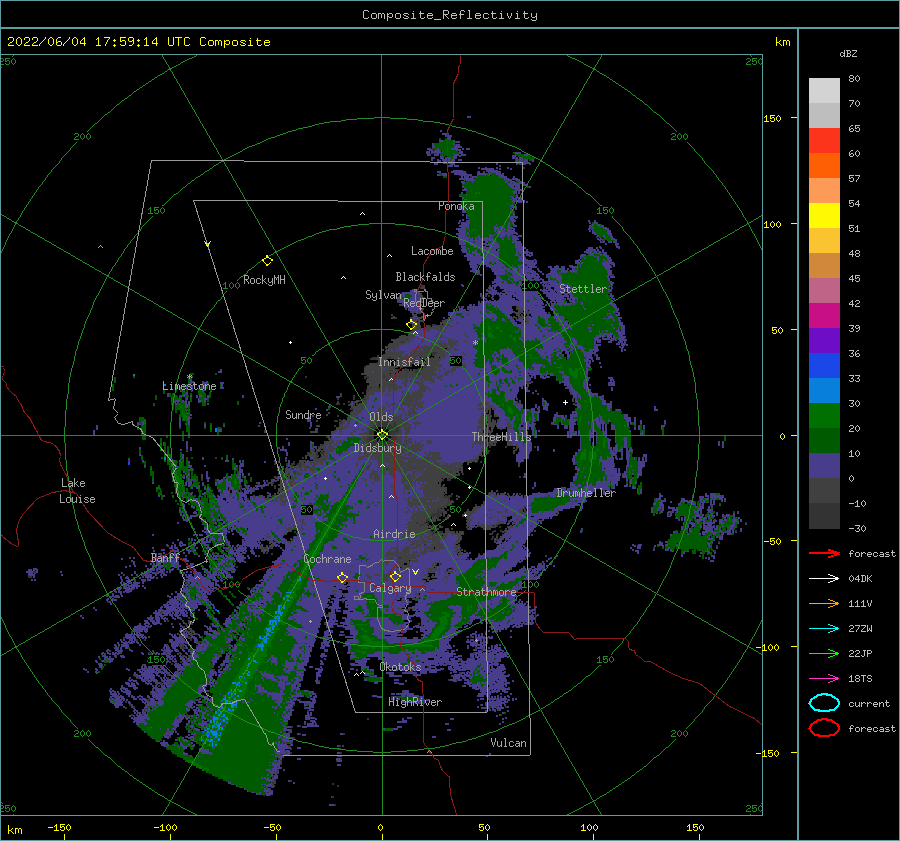Select the Didsbury label

(x=377, y=448)
